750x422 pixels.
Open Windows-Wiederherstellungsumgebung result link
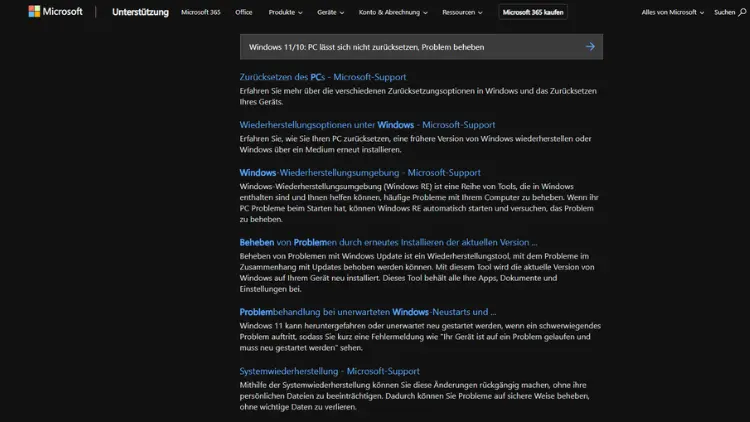360,173
